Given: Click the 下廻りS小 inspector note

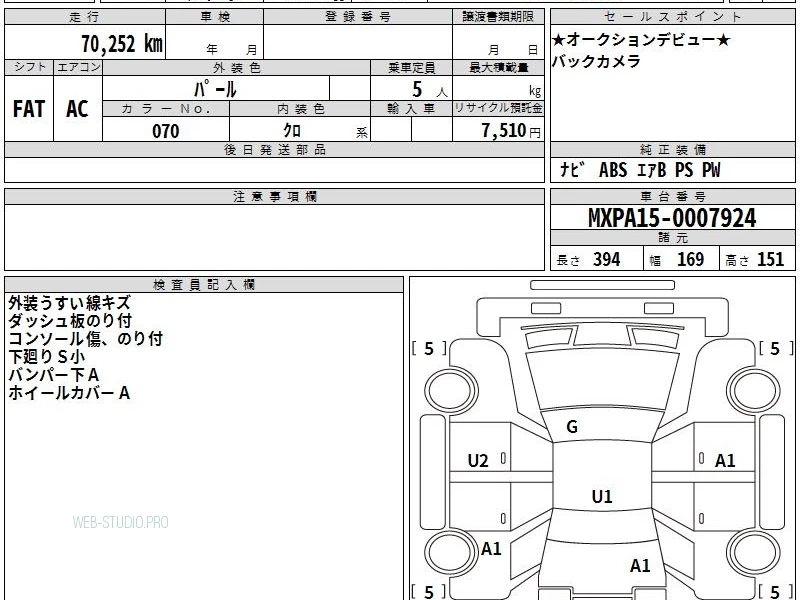Looking at the screenshot, I should (46, 357).
